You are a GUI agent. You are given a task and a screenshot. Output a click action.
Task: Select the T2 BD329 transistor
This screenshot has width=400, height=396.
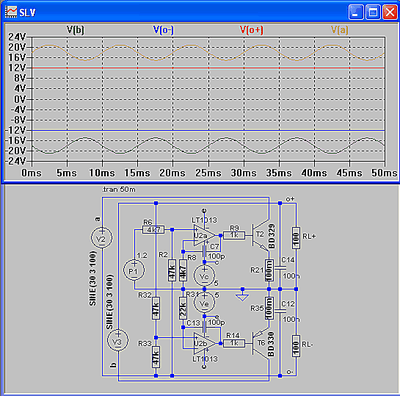[260, 235]
